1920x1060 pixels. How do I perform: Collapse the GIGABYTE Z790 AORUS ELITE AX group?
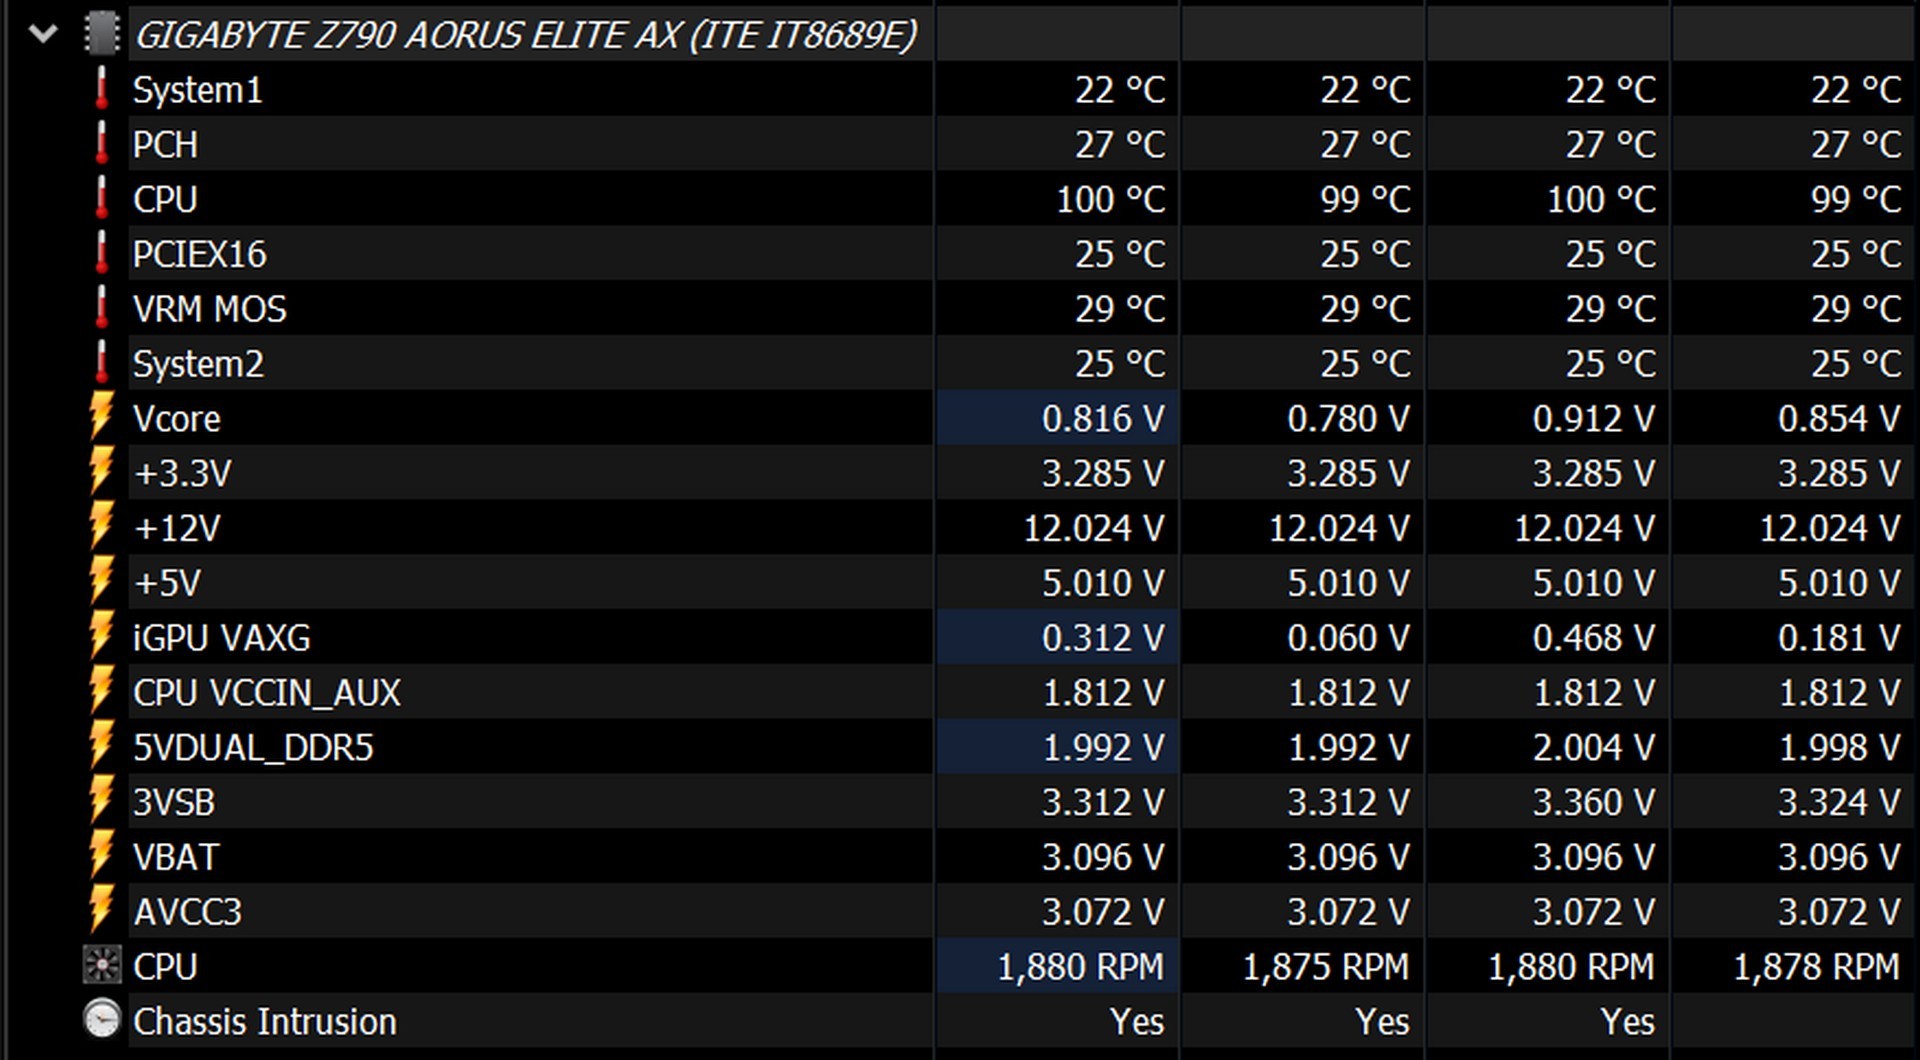coord(43,35)
